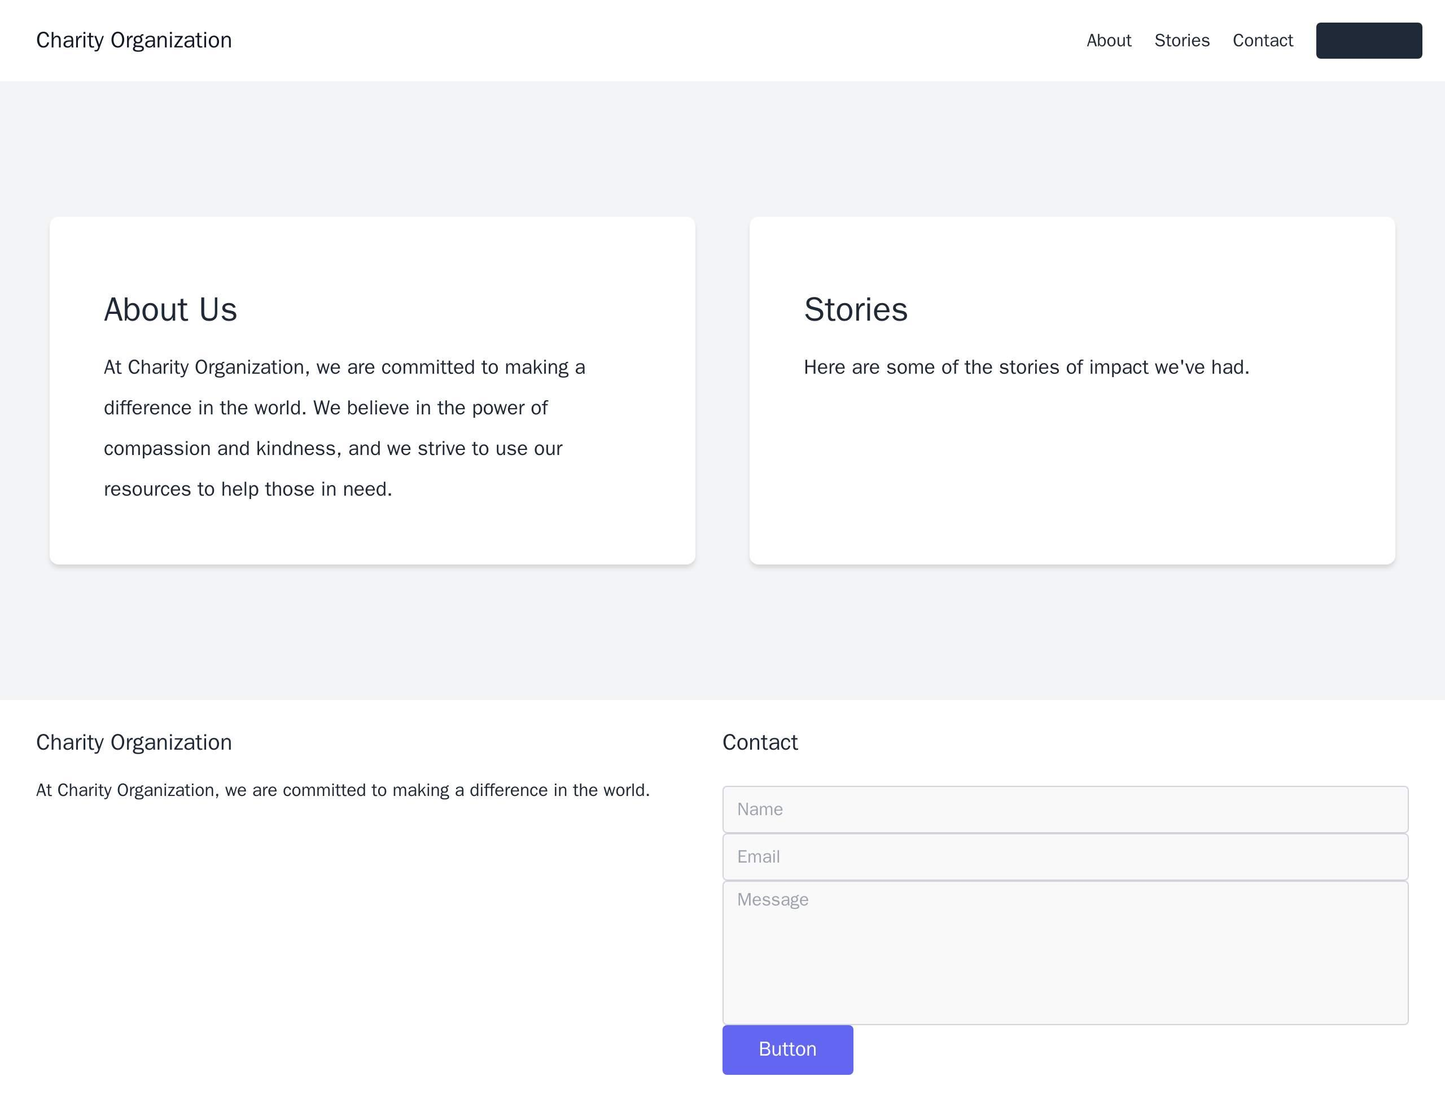Image resolution: width=1445 pixels, height=1120 pixels.
Task: Click the Charity Organization logo in header
Action: (134, 40)
